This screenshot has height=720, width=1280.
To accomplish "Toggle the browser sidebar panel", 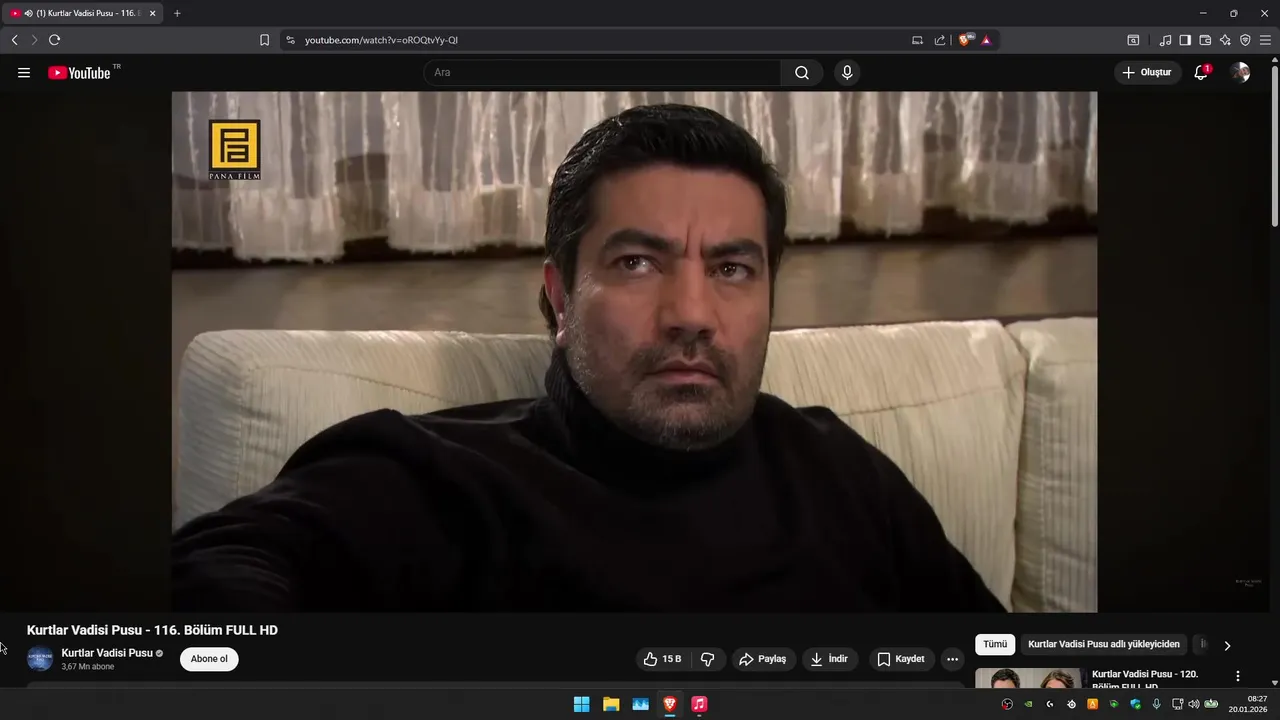I will [x=1185, y=40].
